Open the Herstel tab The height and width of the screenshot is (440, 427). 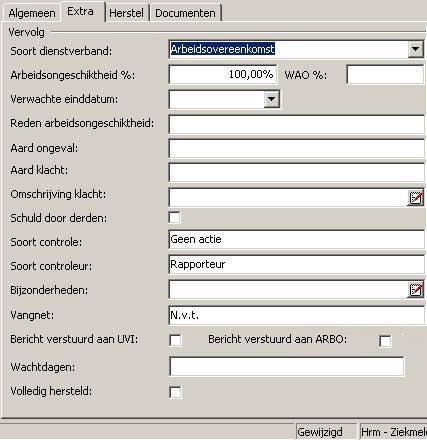pyautogui.click(x=126, y=13)
